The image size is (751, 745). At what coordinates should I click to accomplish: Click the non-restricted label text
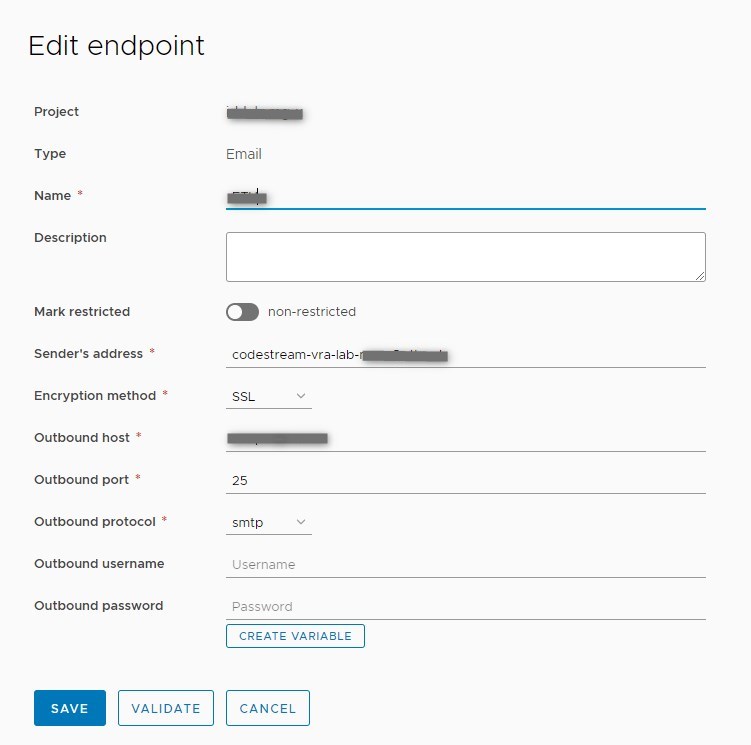point(312,312)
